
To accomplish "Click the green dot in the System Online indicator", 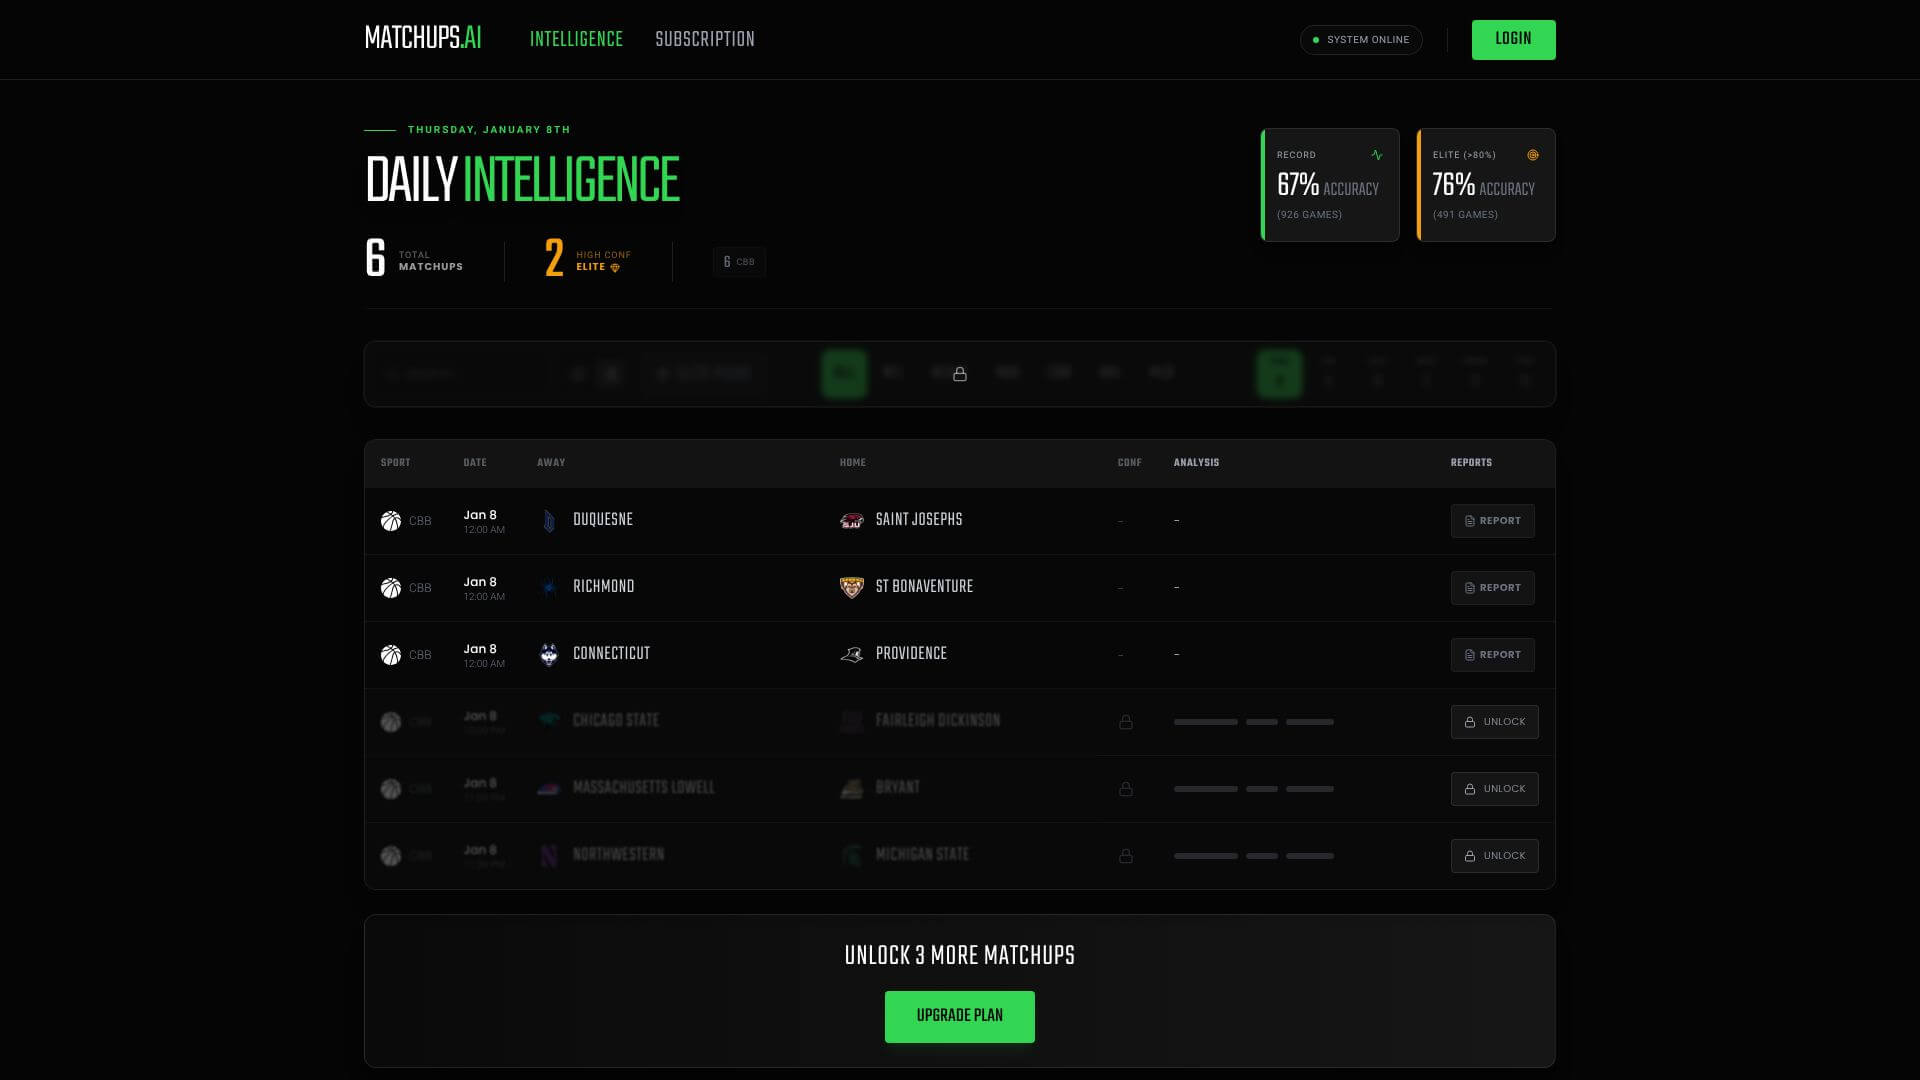I will (1314, 40).
